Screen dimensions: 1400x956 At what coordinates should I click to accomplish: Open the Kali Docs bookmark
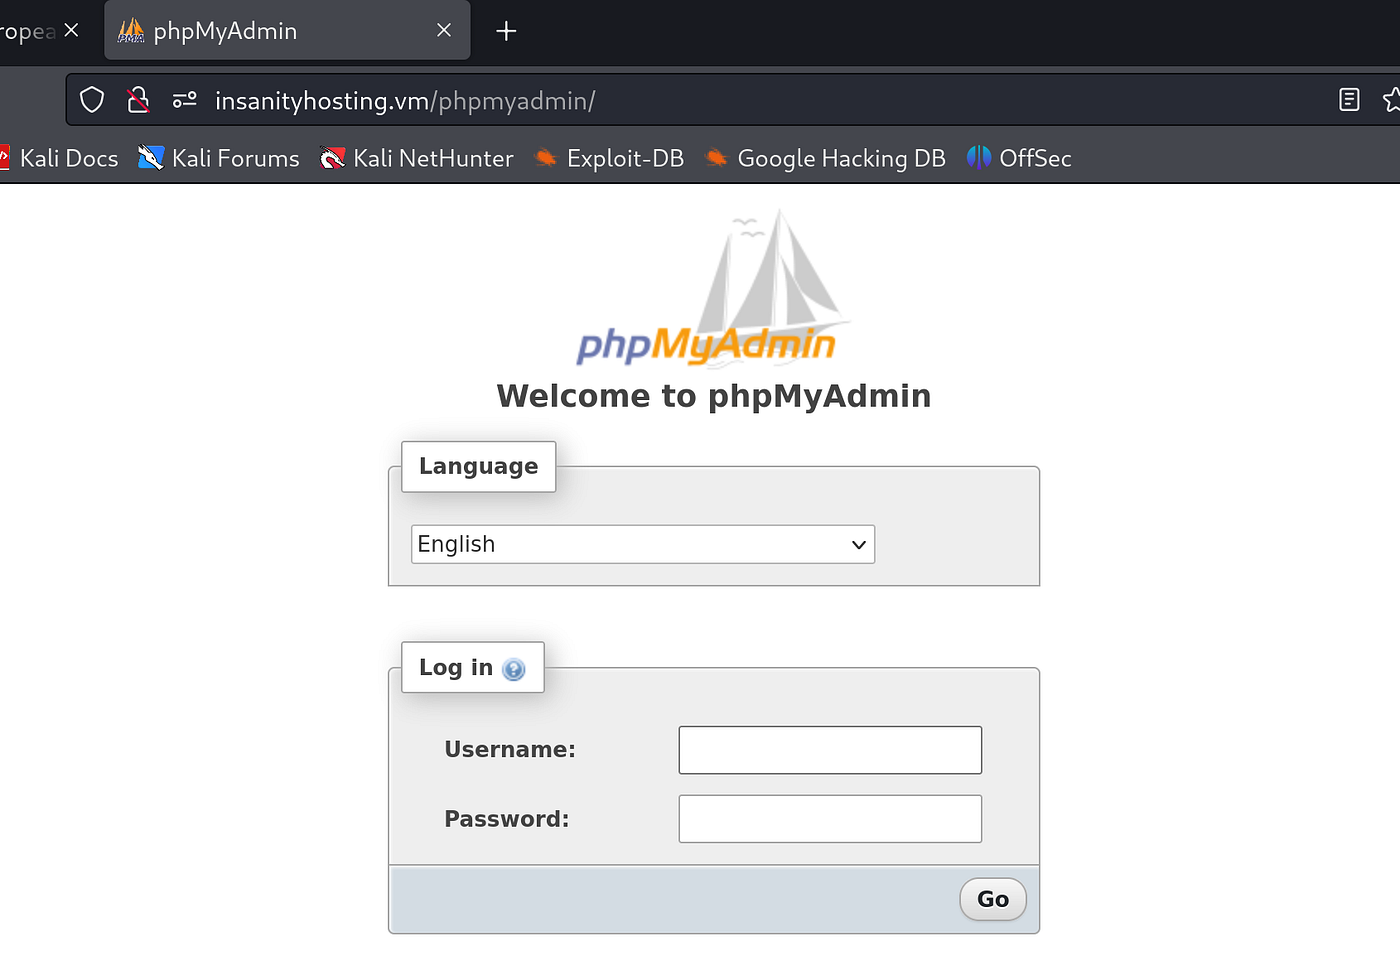pos(59,158)
